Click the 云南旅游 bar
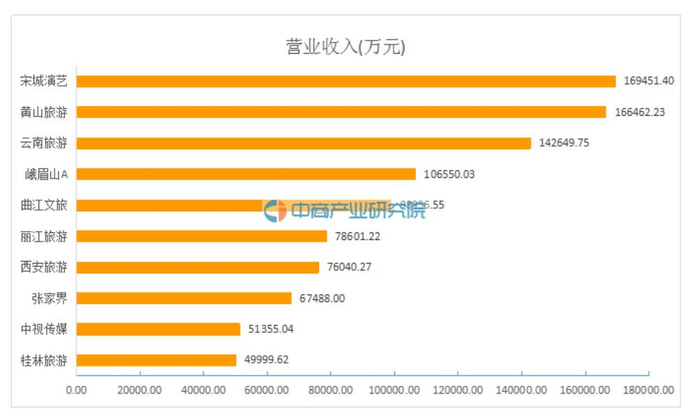 [303, 143]
